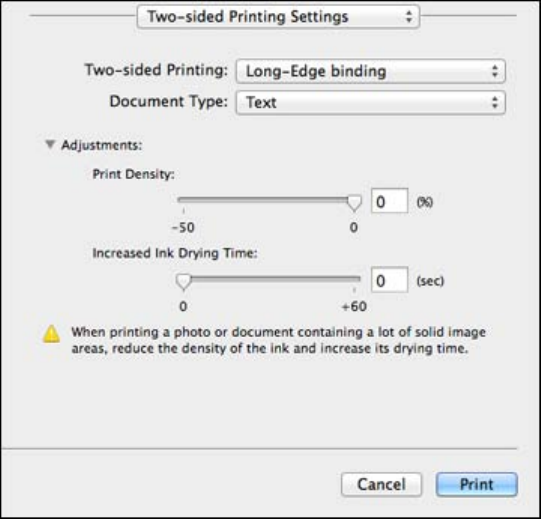Open the Two-sided Printing Settings pane menu
541x519 pixels.
point(278,17)
